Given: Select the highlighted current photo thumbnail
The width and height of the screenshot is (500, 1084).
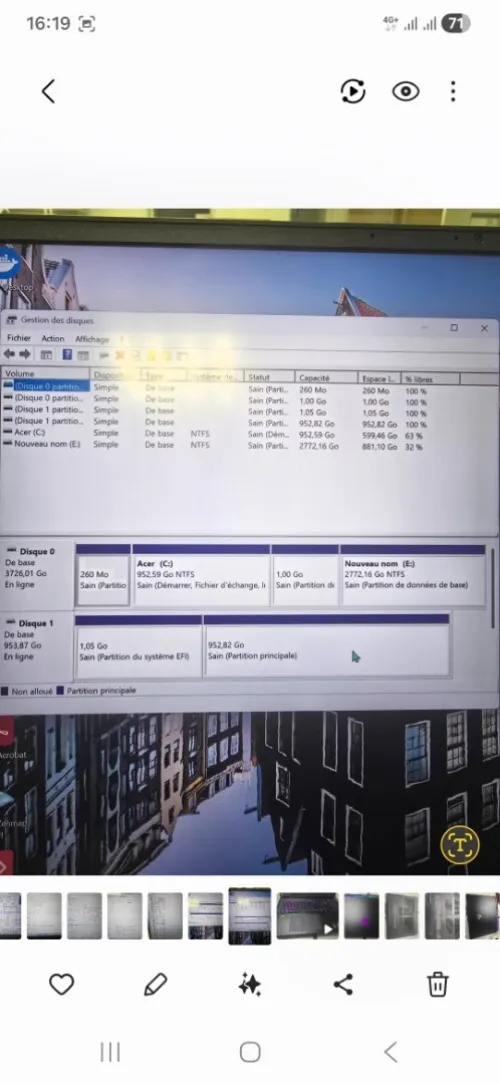Looking at the screenshot, I should click(250, 916).
